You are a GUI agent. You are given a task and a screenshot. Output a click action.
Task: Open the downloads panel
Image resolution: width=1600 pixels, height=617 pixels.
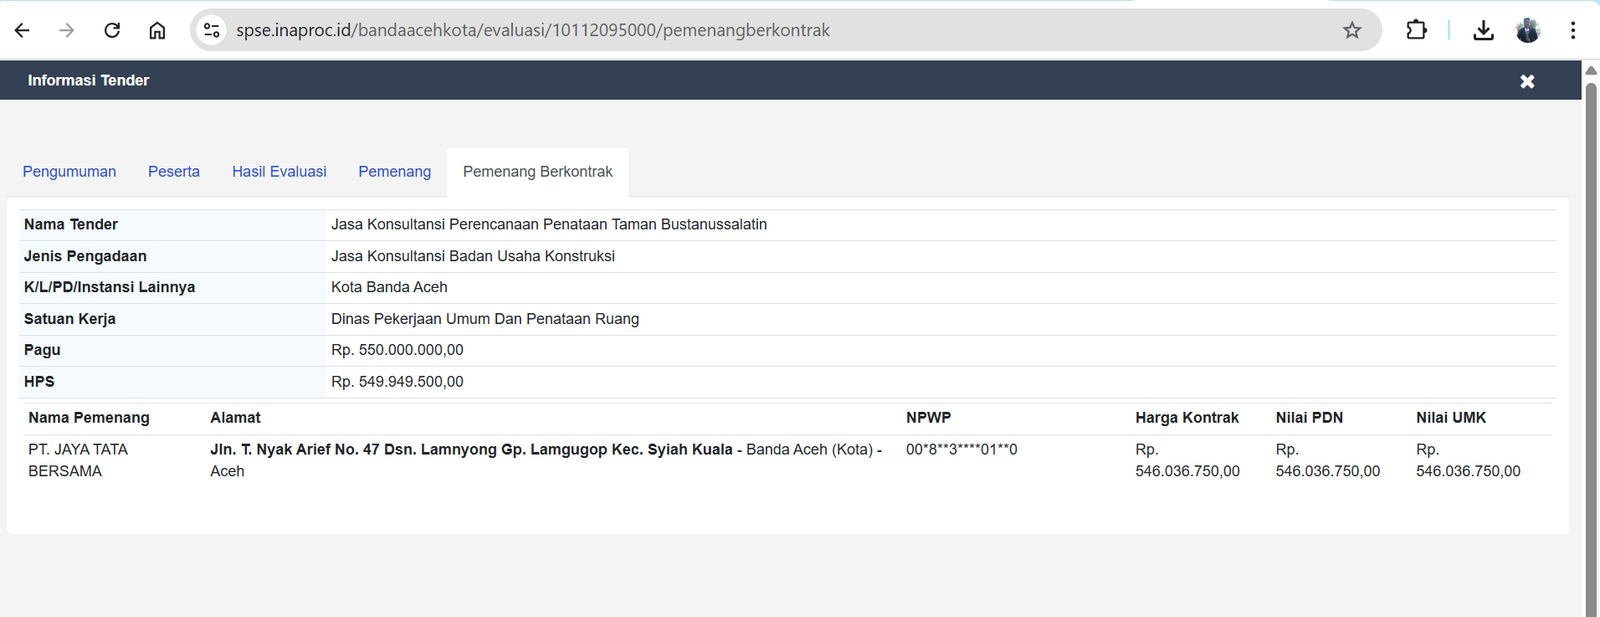click(x=1483, y=31)
